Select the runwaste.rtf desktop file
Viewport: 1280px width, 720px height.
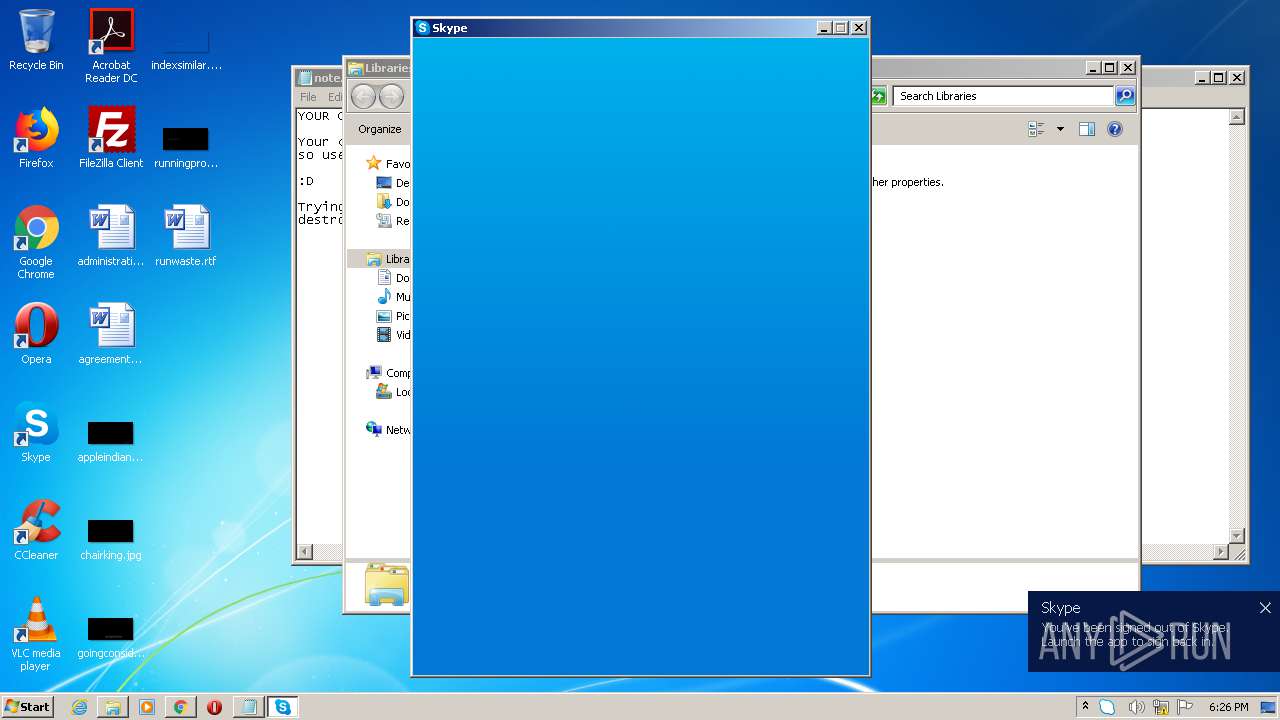(186, 236)
